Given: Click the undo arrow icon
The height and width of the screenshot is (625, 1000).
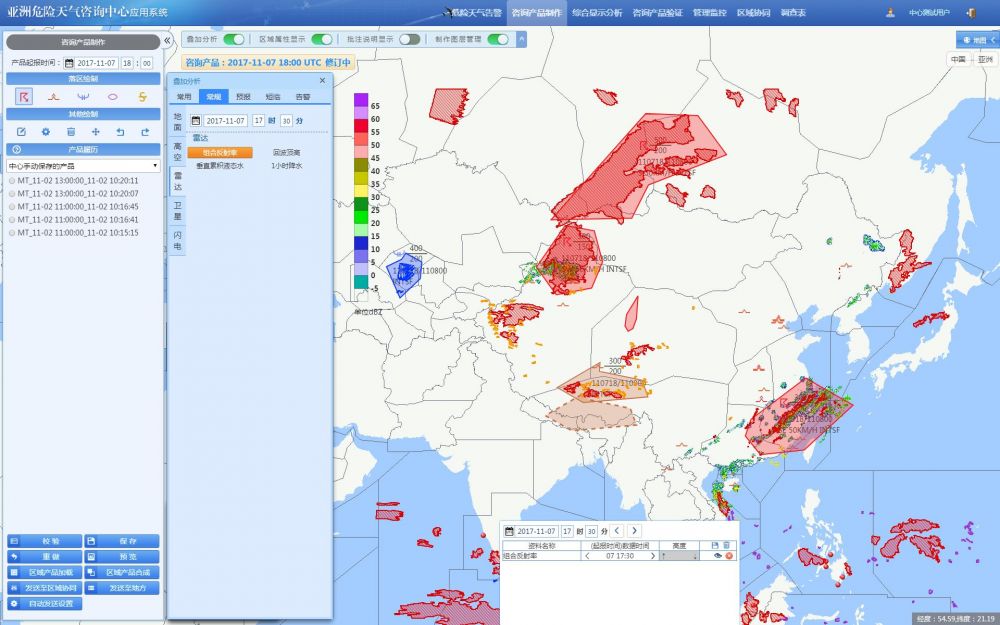Looking at the screenshot, I should point(120,132).
